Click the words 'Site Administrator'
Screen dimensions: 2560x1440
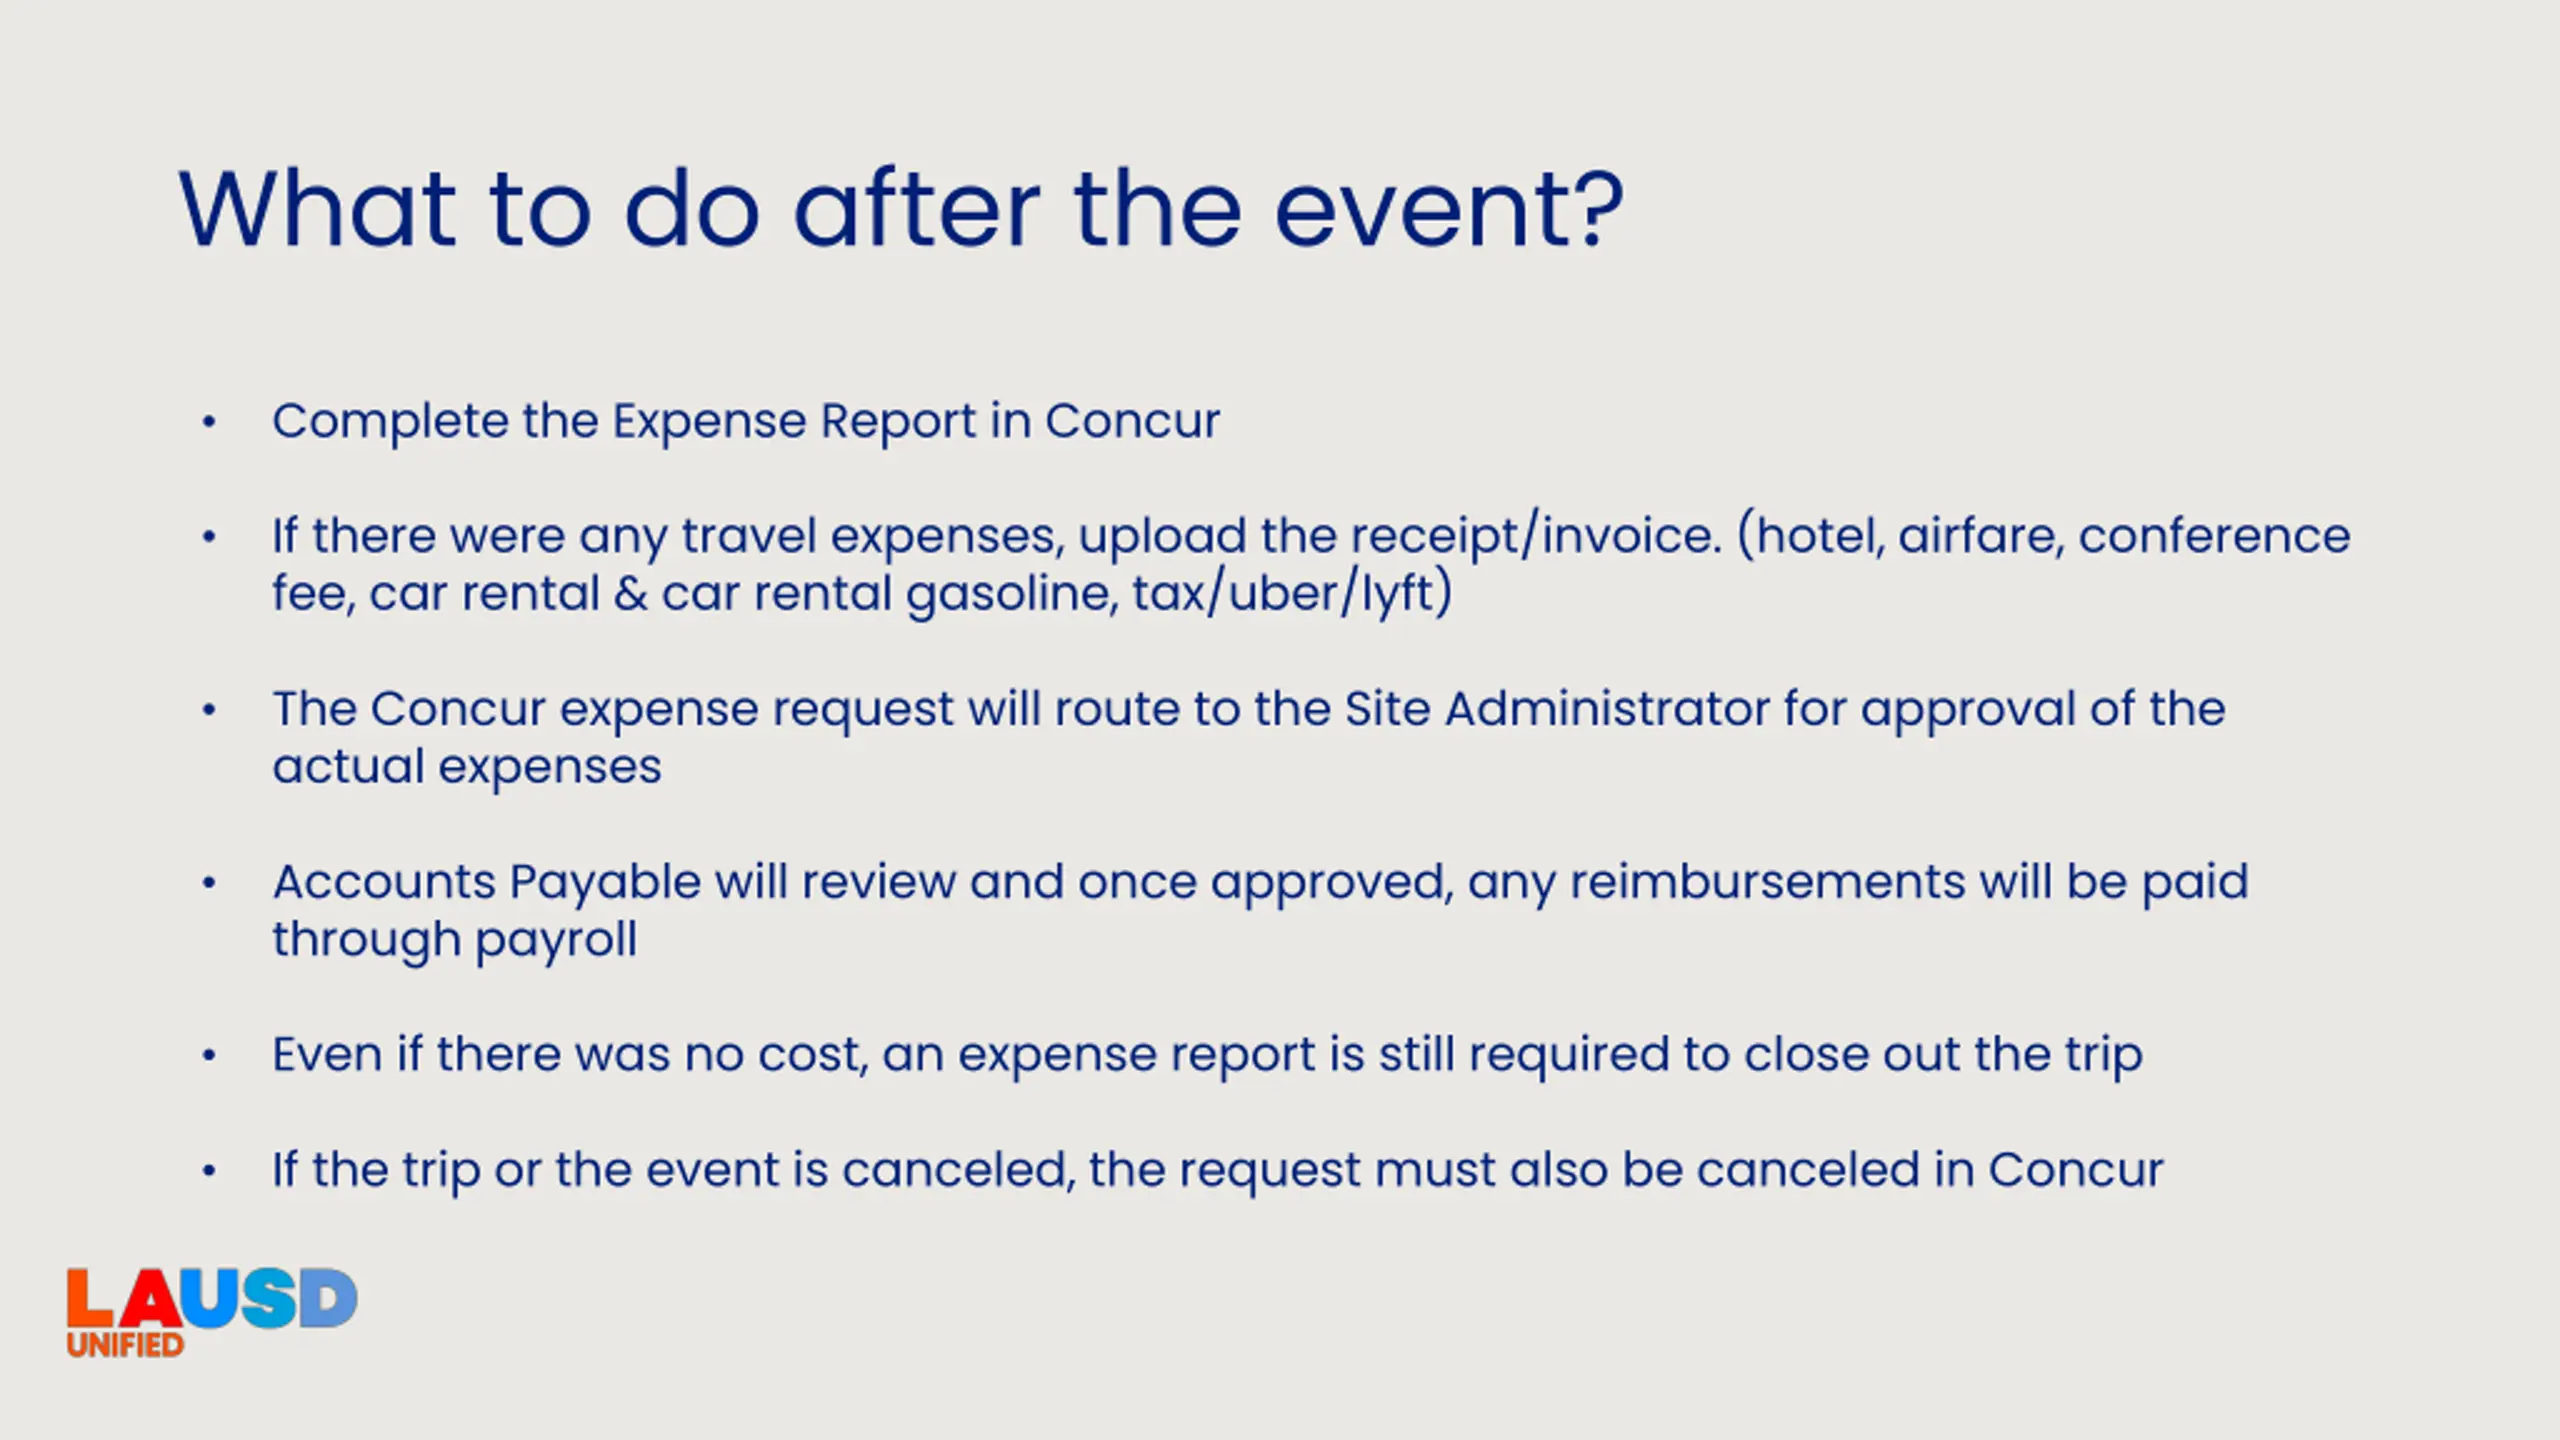pyautogui.click(x=1557, y=708)
